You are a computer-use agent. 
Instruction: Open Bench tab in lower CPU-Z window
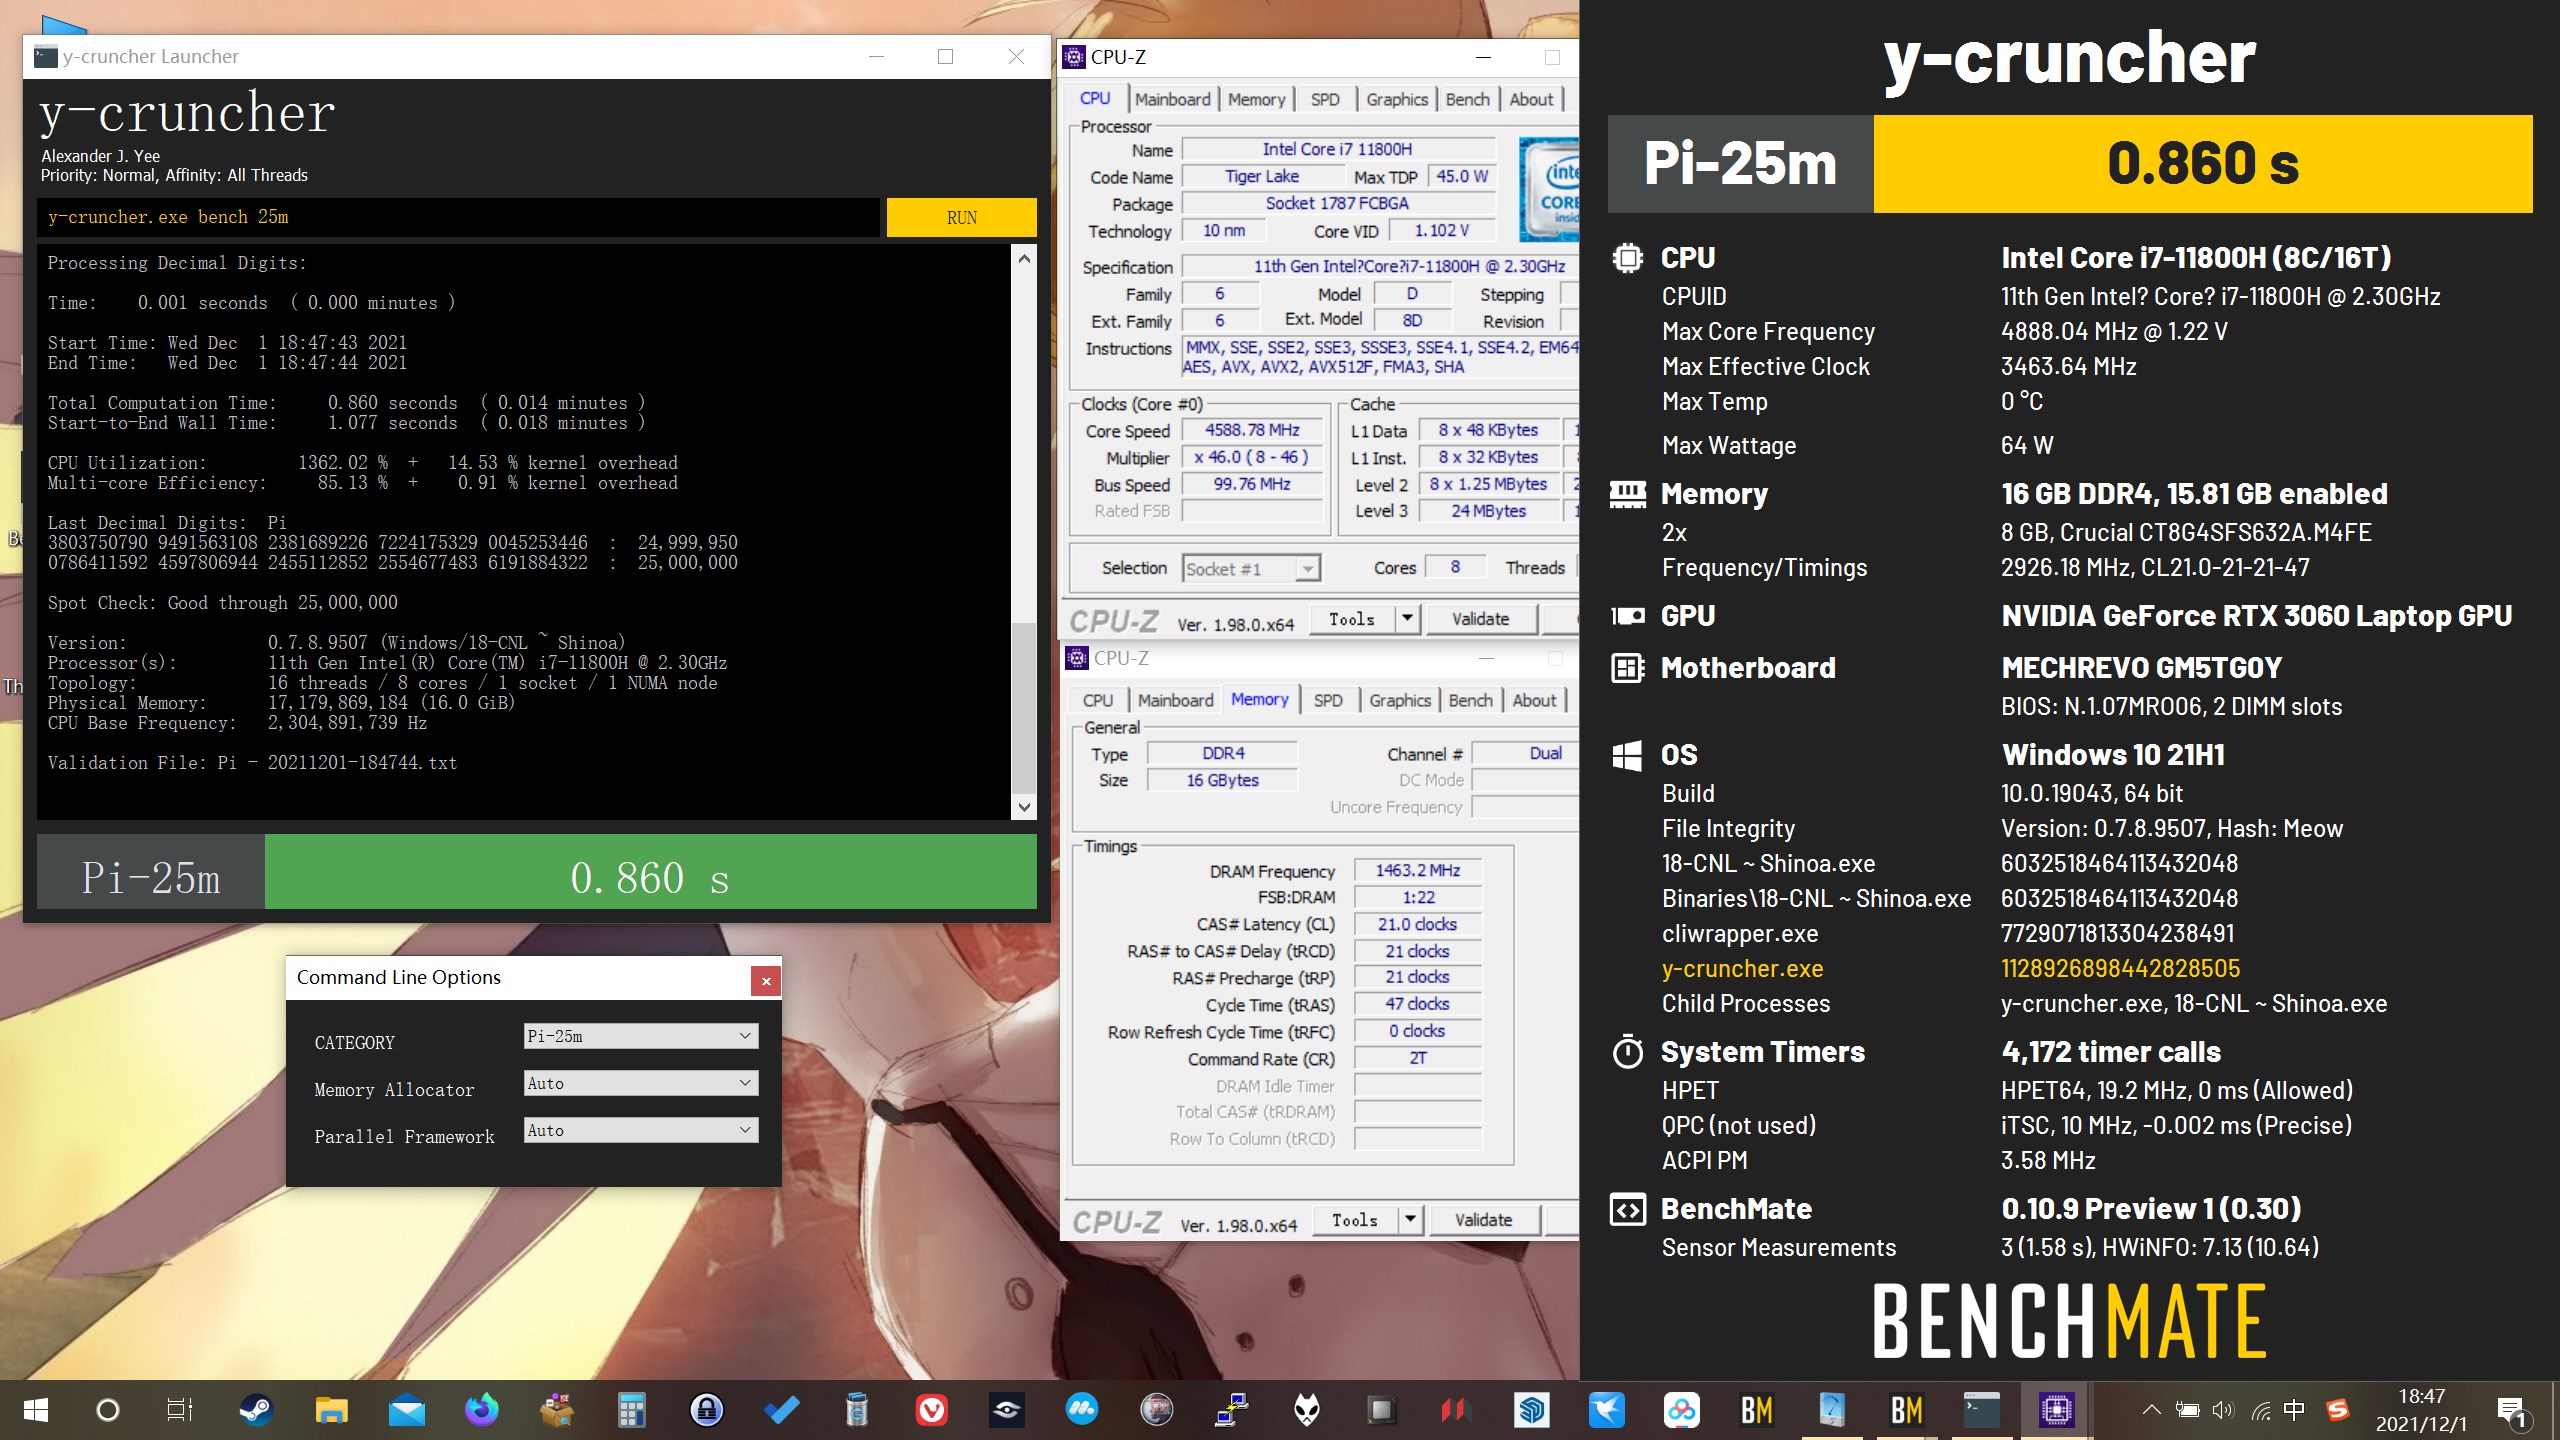(x=1470, y=700)
